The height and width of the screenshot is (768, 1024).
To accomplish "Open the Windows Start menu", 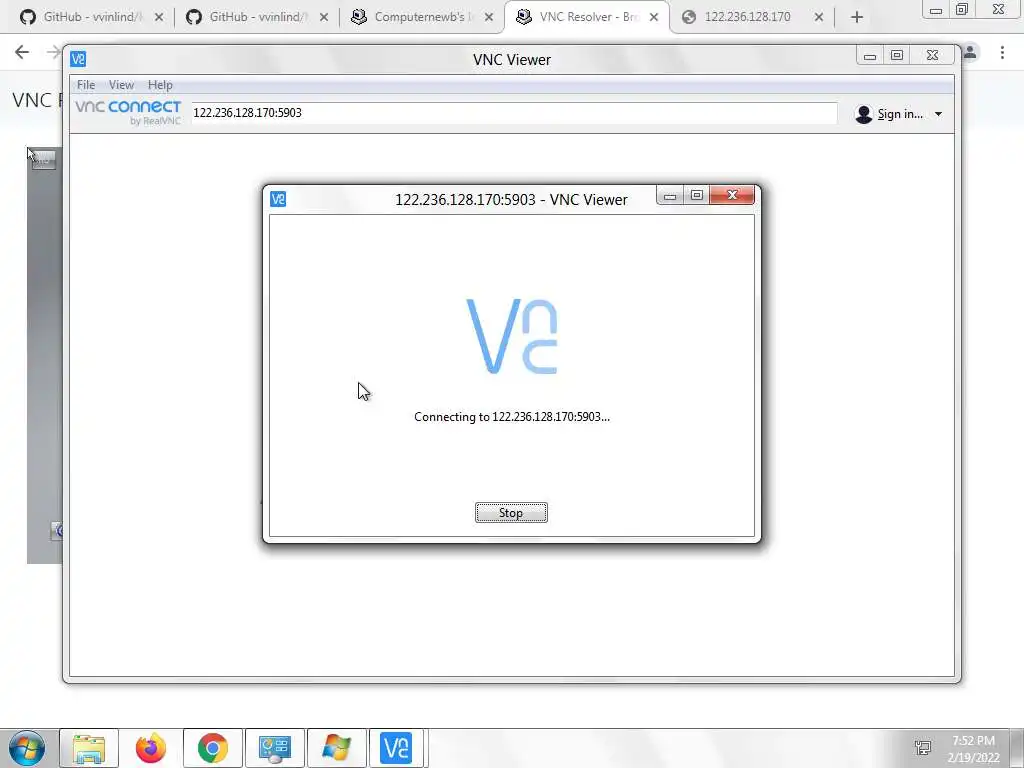I will pos(26,748).
